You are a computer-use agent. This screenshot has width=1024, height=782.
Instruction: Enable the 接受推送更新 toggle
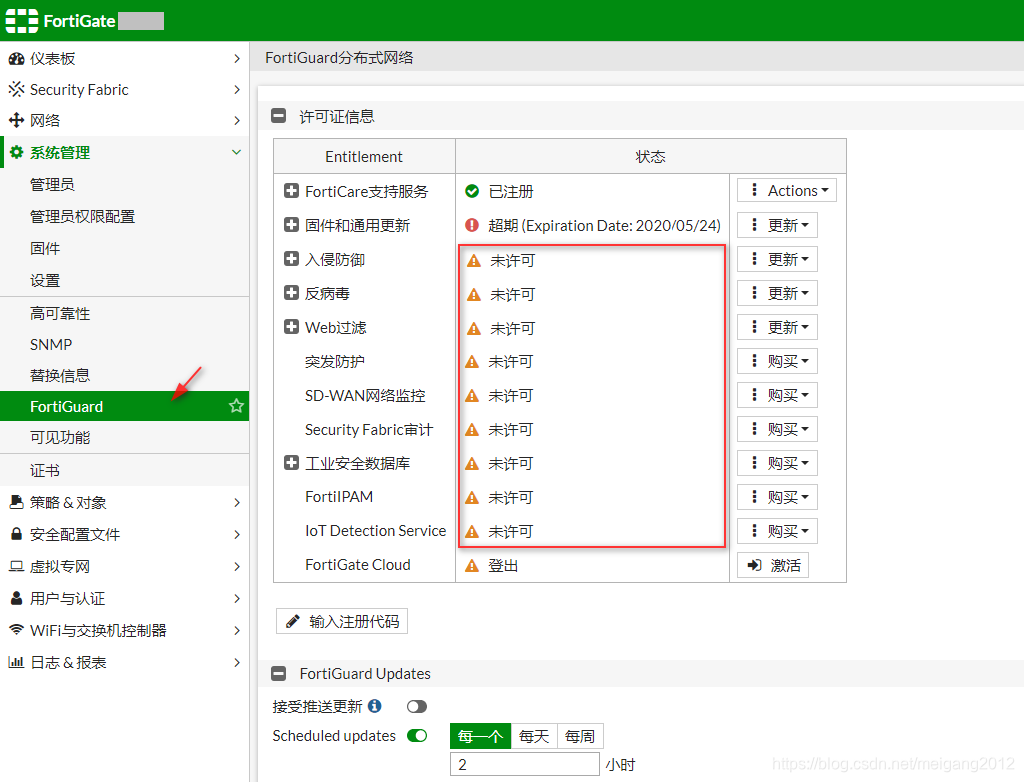coord(417,706)
